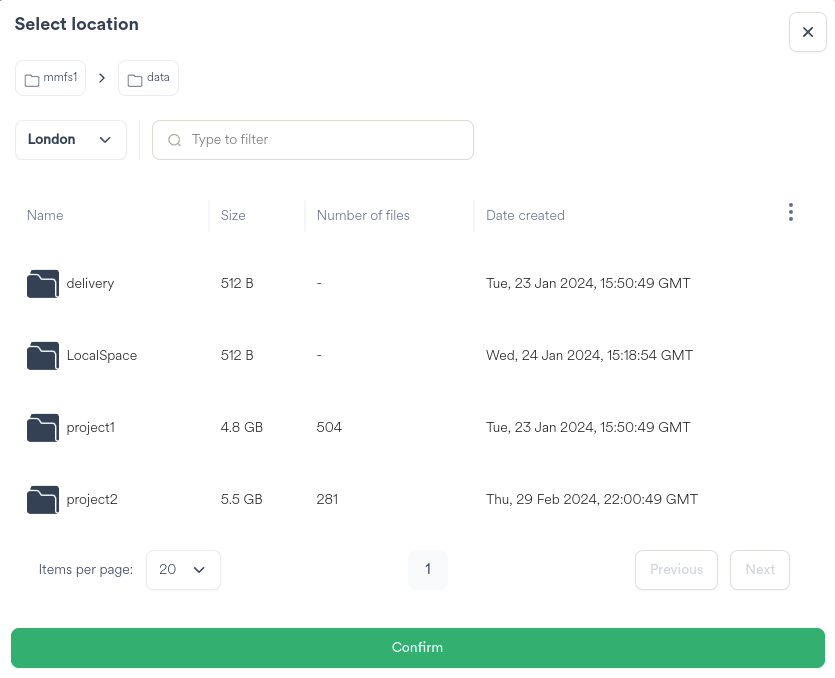Open the three-dot column options menu
835x678 pixels.
(790, 212)
